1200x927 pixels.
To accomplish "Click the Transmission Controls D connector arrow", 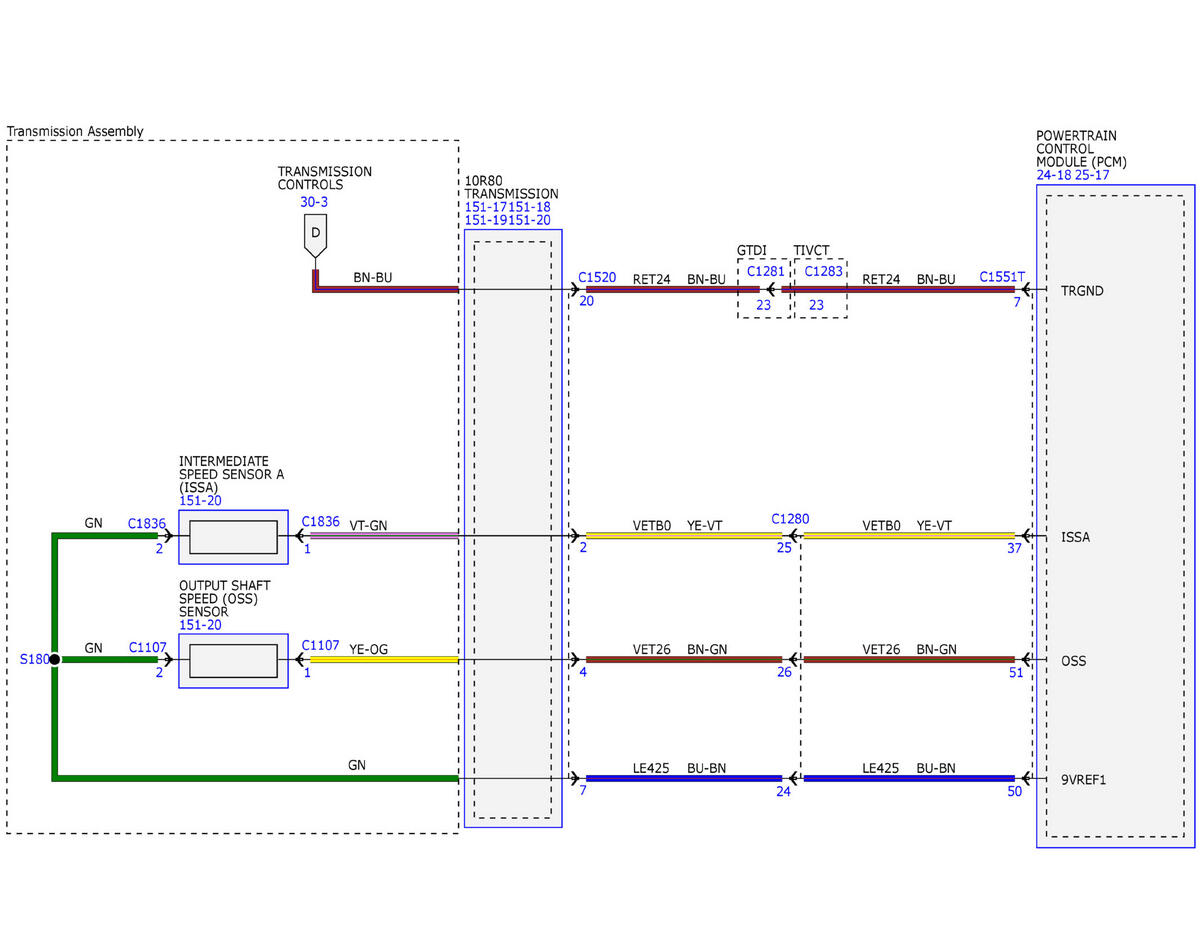I will tap(315, 236).
